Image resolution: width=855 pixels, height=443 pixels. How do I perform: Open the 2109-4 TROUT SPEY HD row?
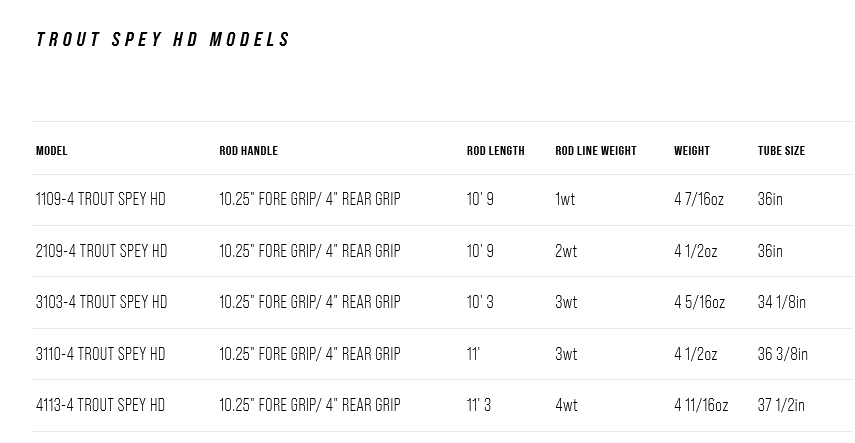tap(101, 251)
